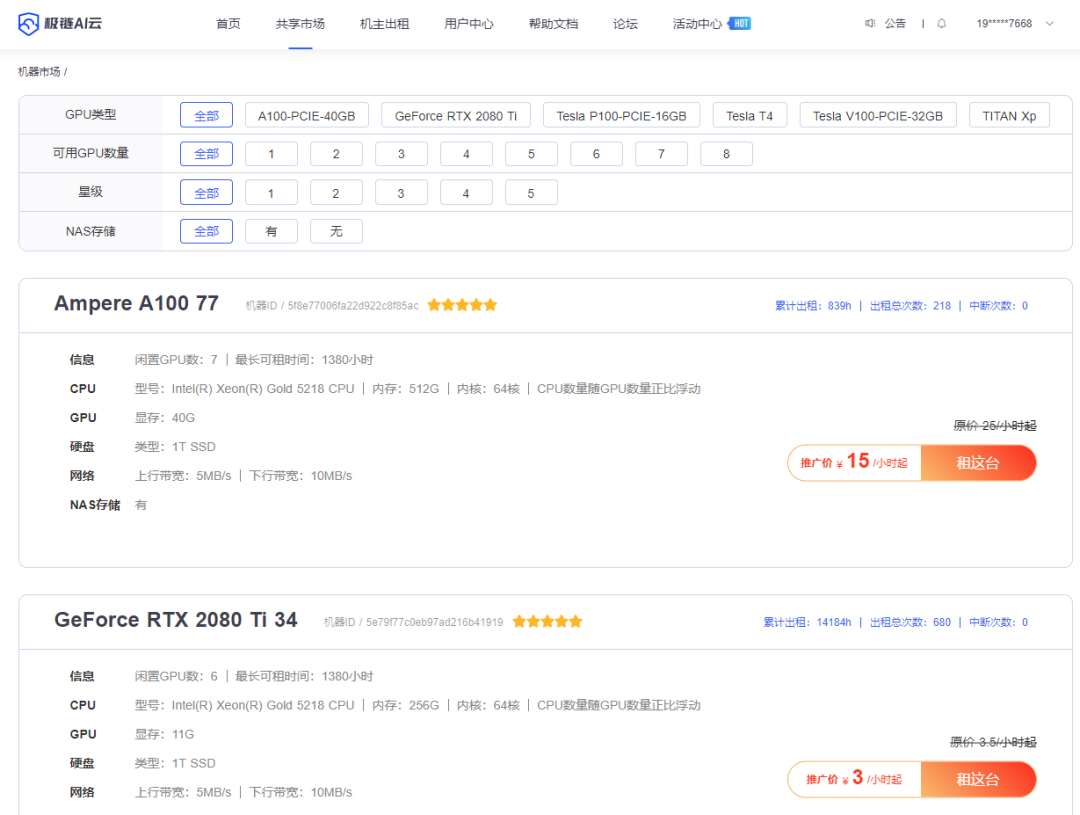Rent the GeForce RTX 2080 Ti 34 machine

(x=978, y=779)
